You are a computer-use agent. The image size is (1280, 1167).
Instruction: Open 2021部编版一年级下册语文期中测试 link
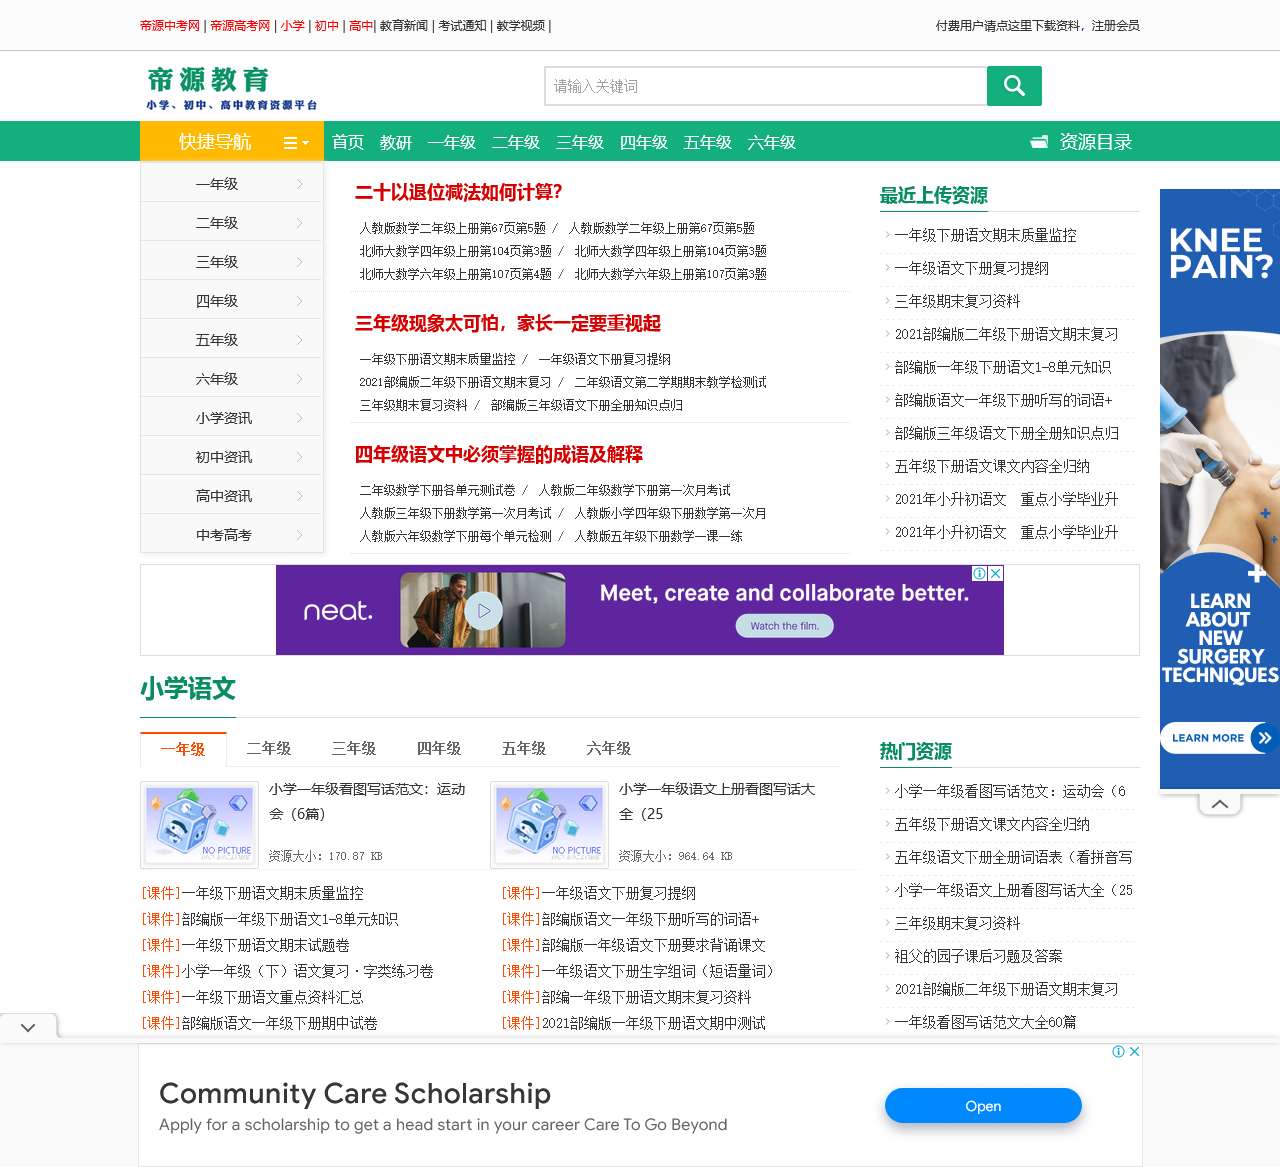(x=654, y=1023)
